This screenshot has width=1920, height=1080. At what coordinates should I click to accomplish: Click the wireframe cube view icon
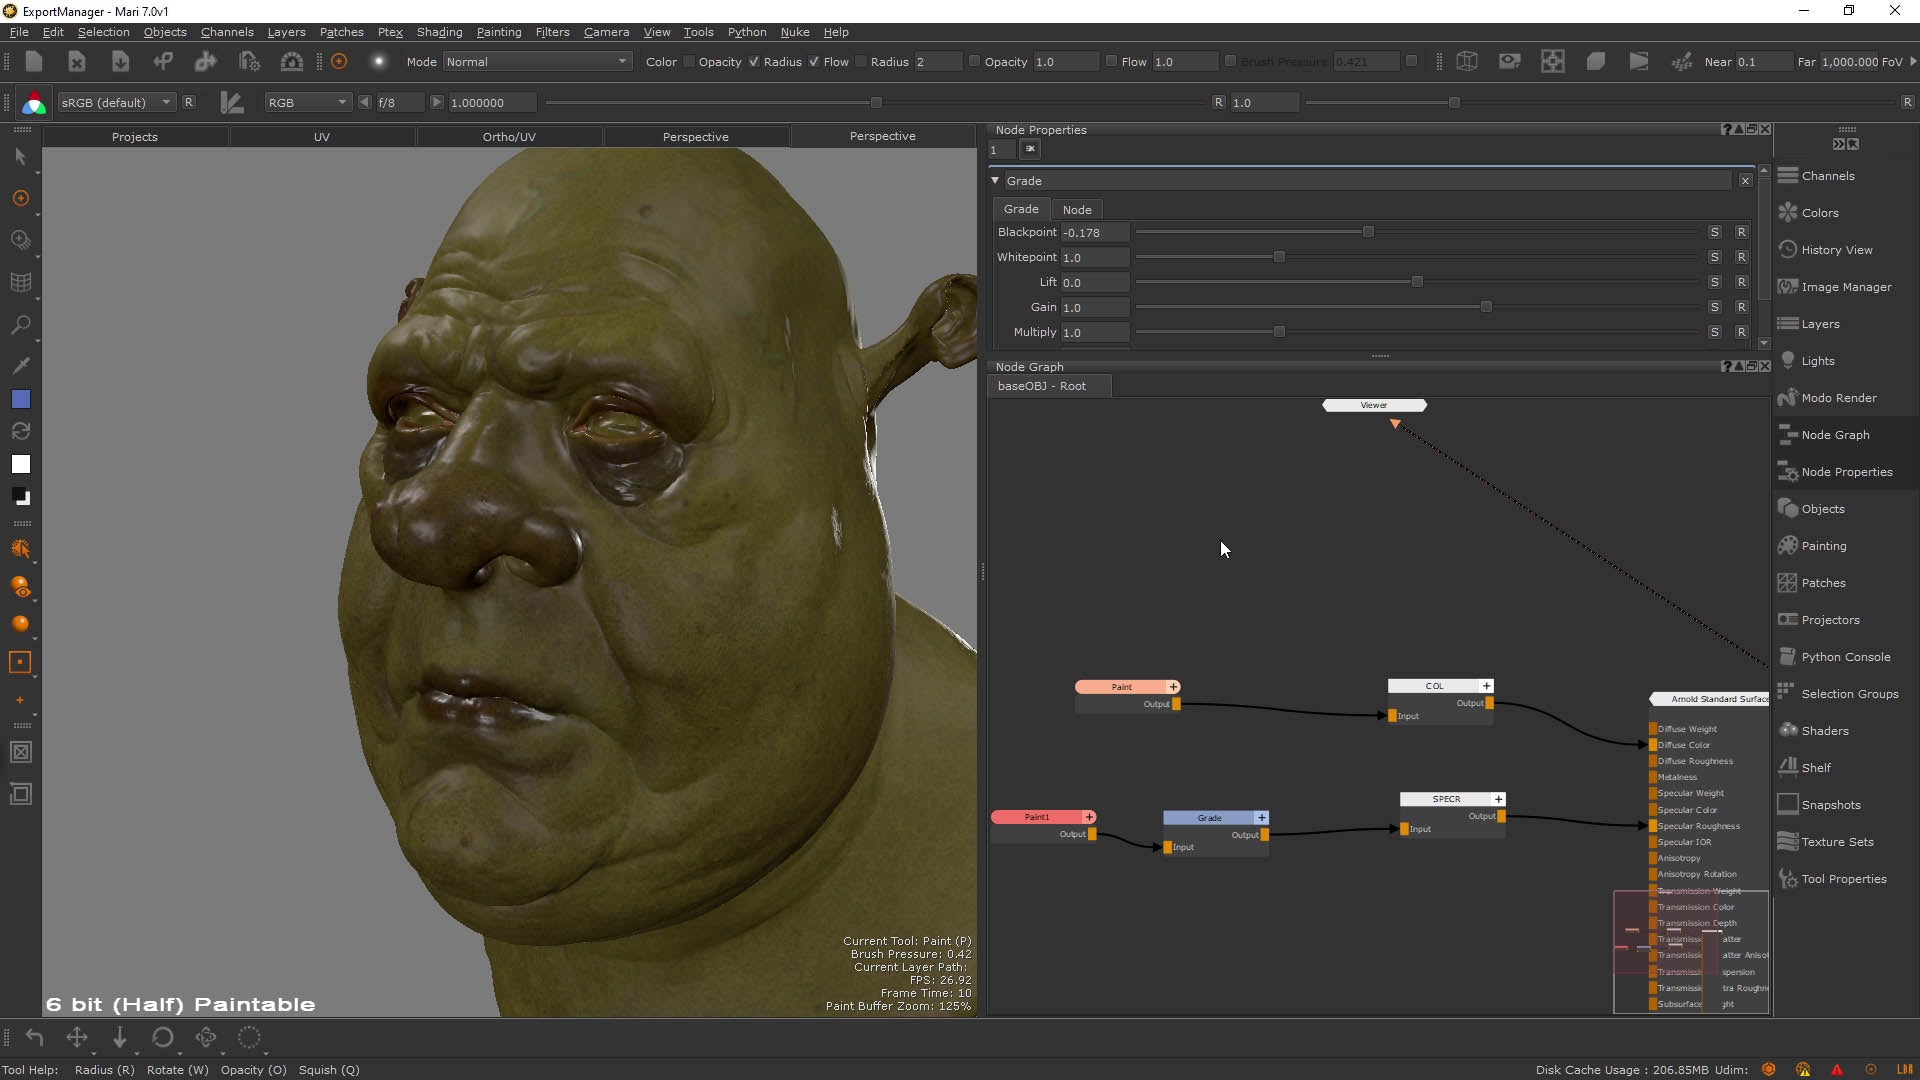[x=1467, y=61]
